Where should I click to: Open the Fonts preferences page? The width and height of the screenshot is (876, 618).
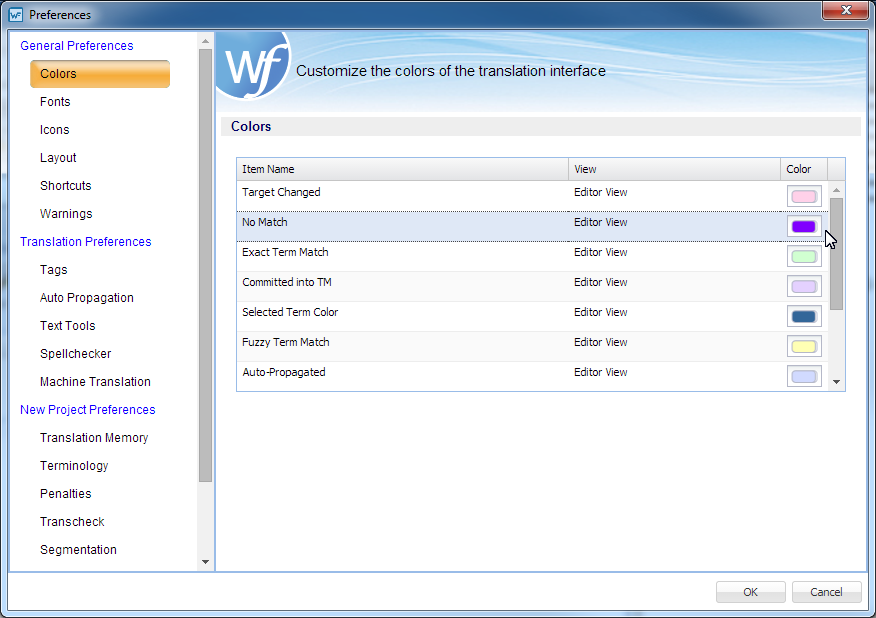[x=55, y=102]
